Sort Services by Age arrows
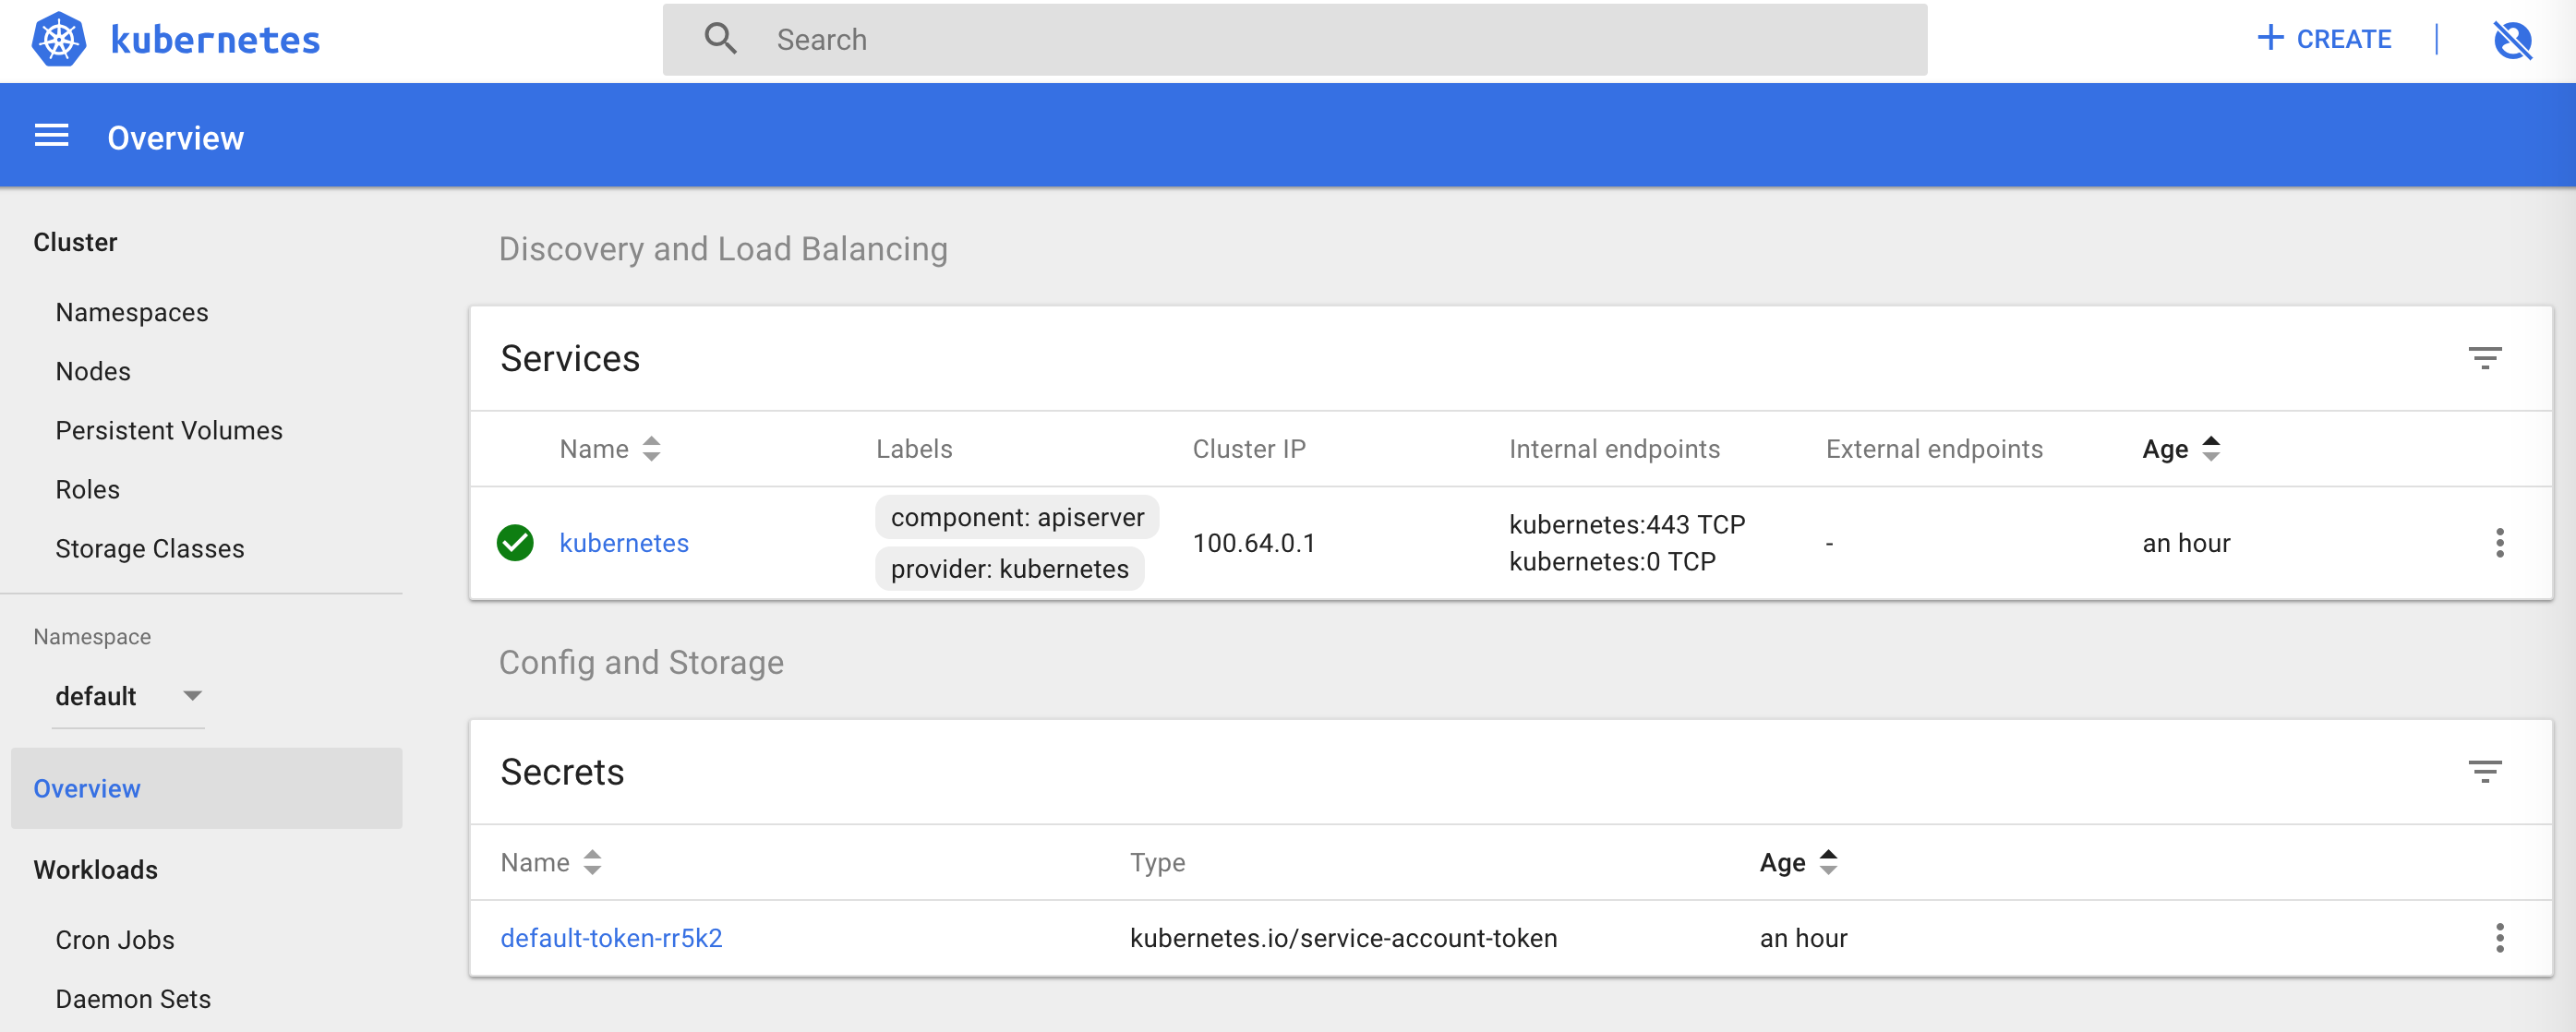Viewport: 2576px width, 1032px height. [x=2211, y=449]
